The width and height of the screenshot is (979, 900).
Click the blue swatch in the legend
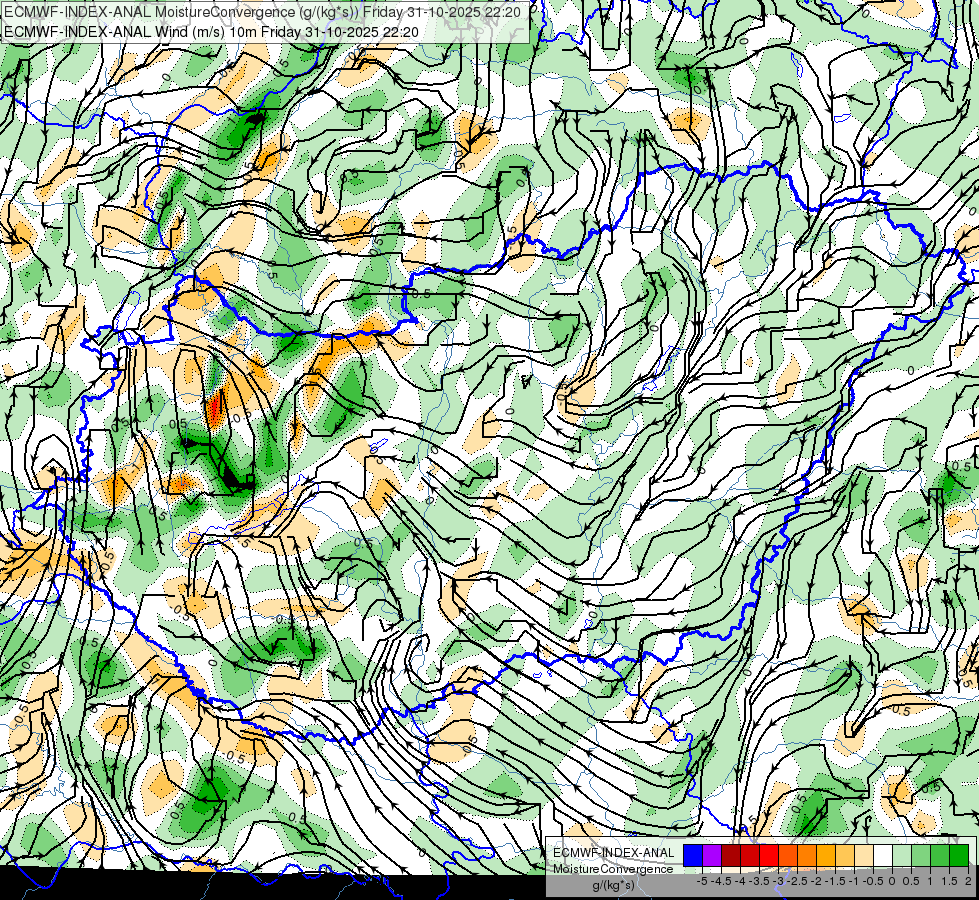pos(693,855)
